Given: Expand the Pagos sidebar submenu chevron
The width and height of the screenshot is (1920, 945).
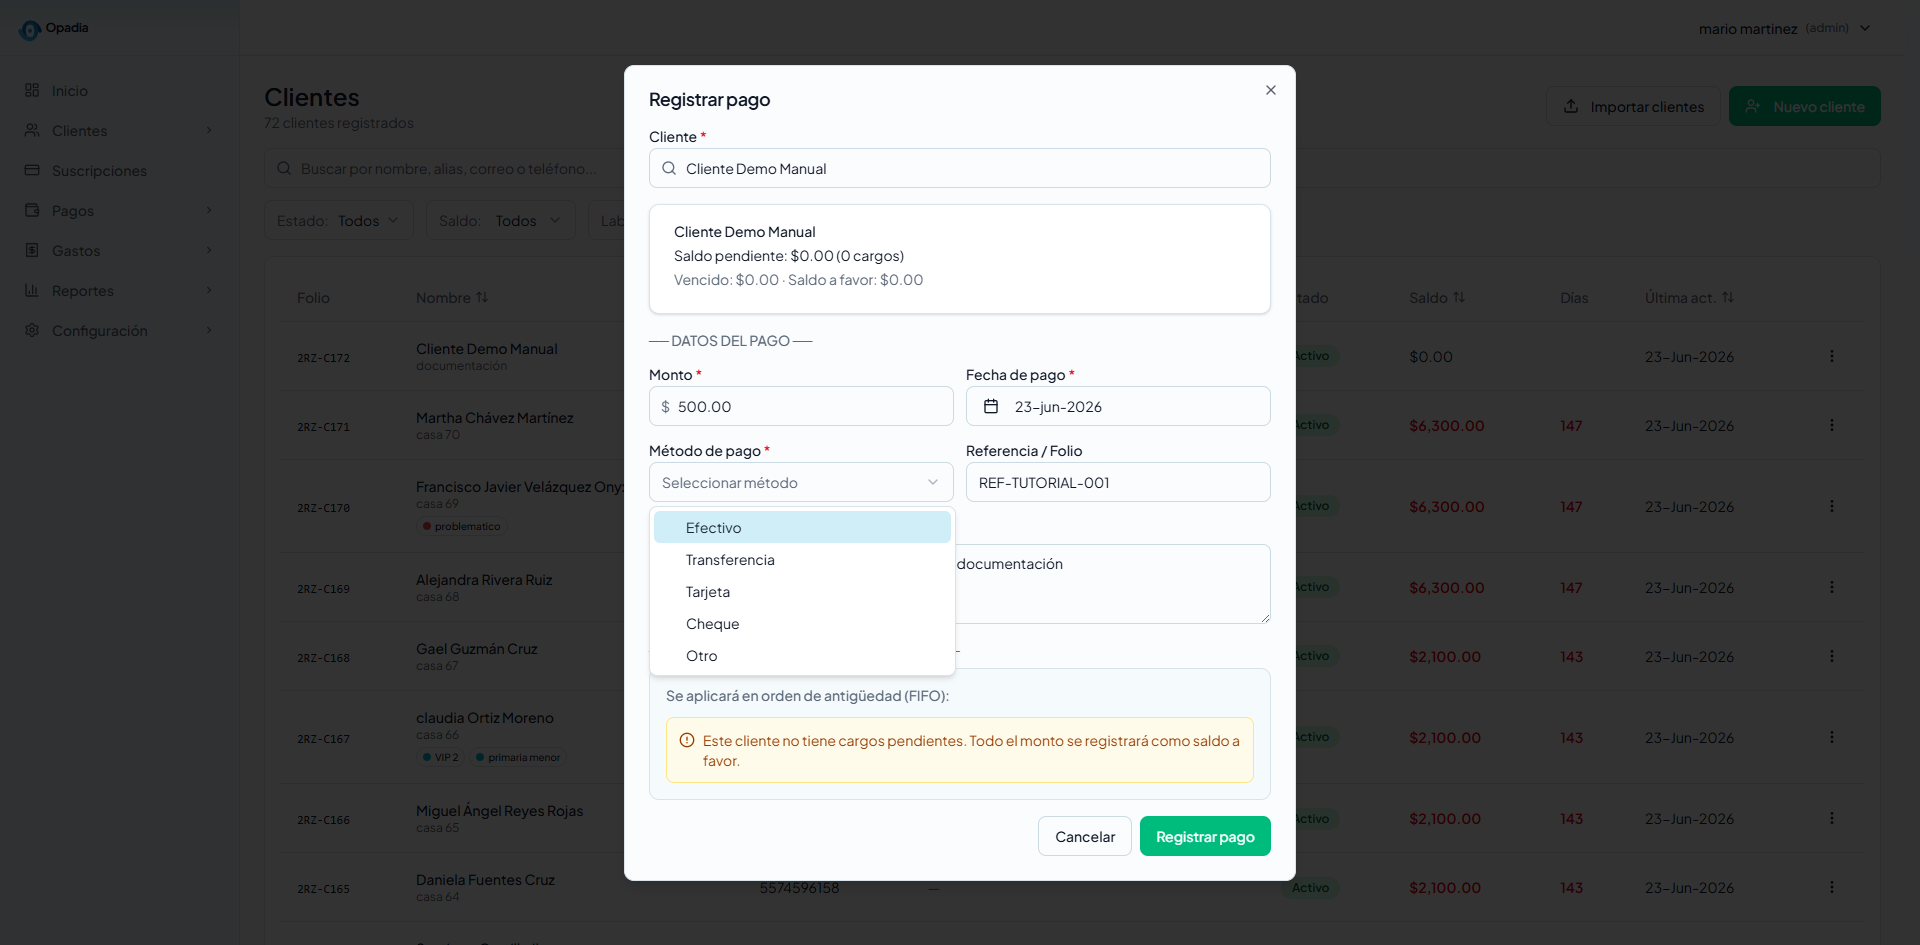Looking at the screenshot, I should (209, 210).
